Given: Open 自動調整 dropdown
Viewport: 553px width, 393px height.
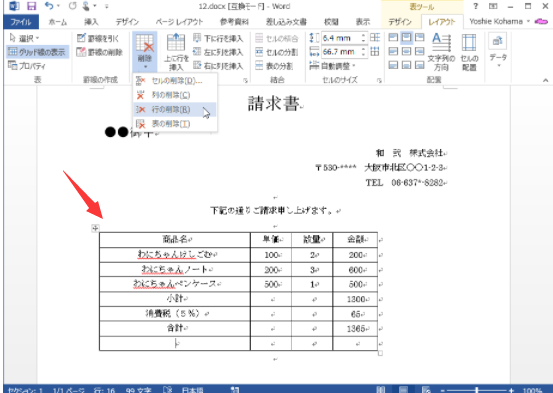Looking at the screenshot, I should click(333, 66).
